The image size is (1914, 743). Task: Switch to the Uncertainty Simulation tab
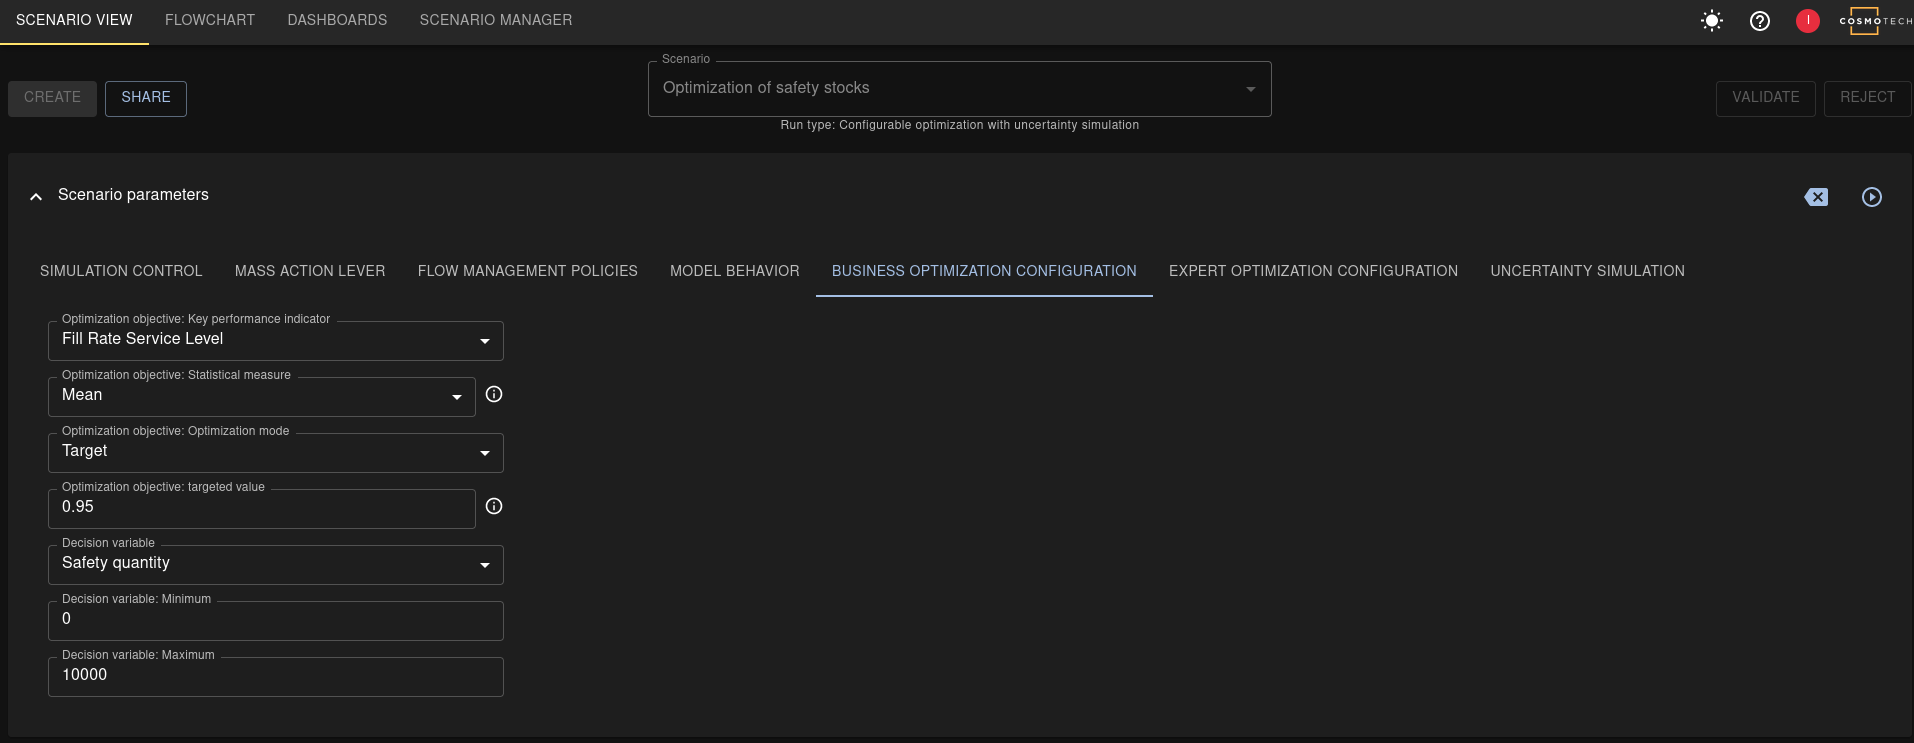coord(1587,271)
